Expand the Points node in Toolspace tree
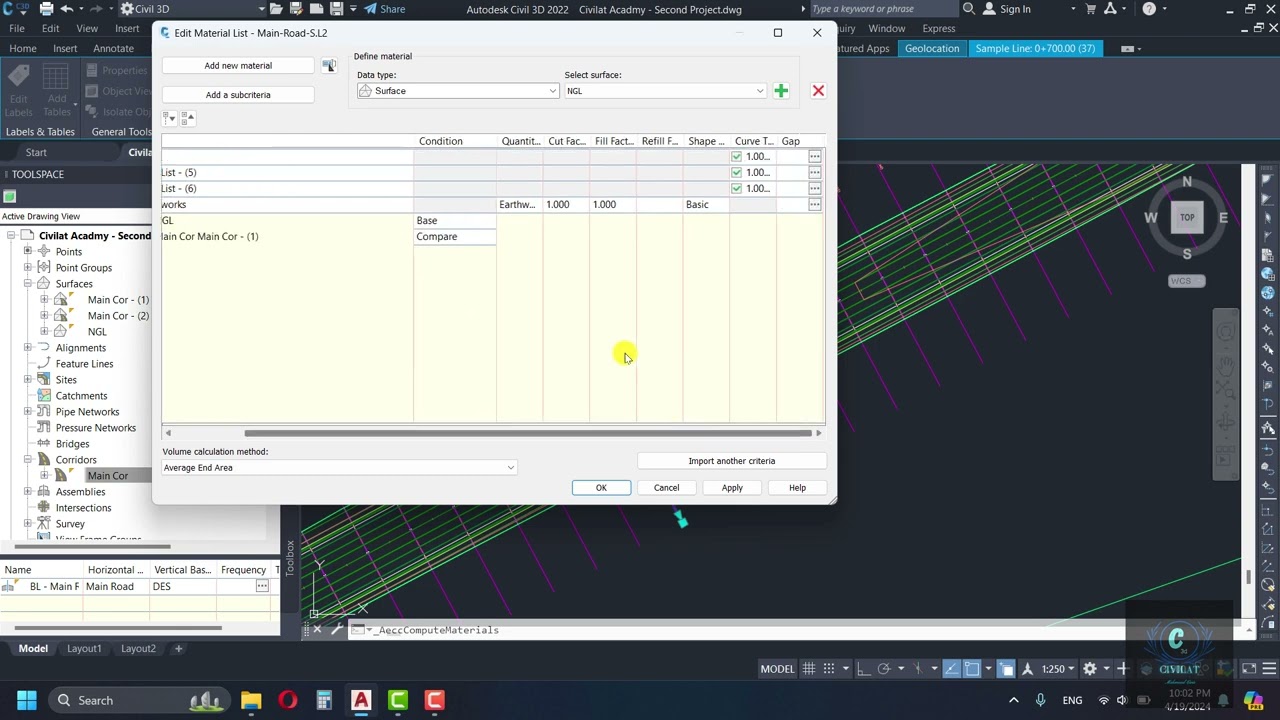Viewport: 1280px width, 720px height. click(28, 252)
